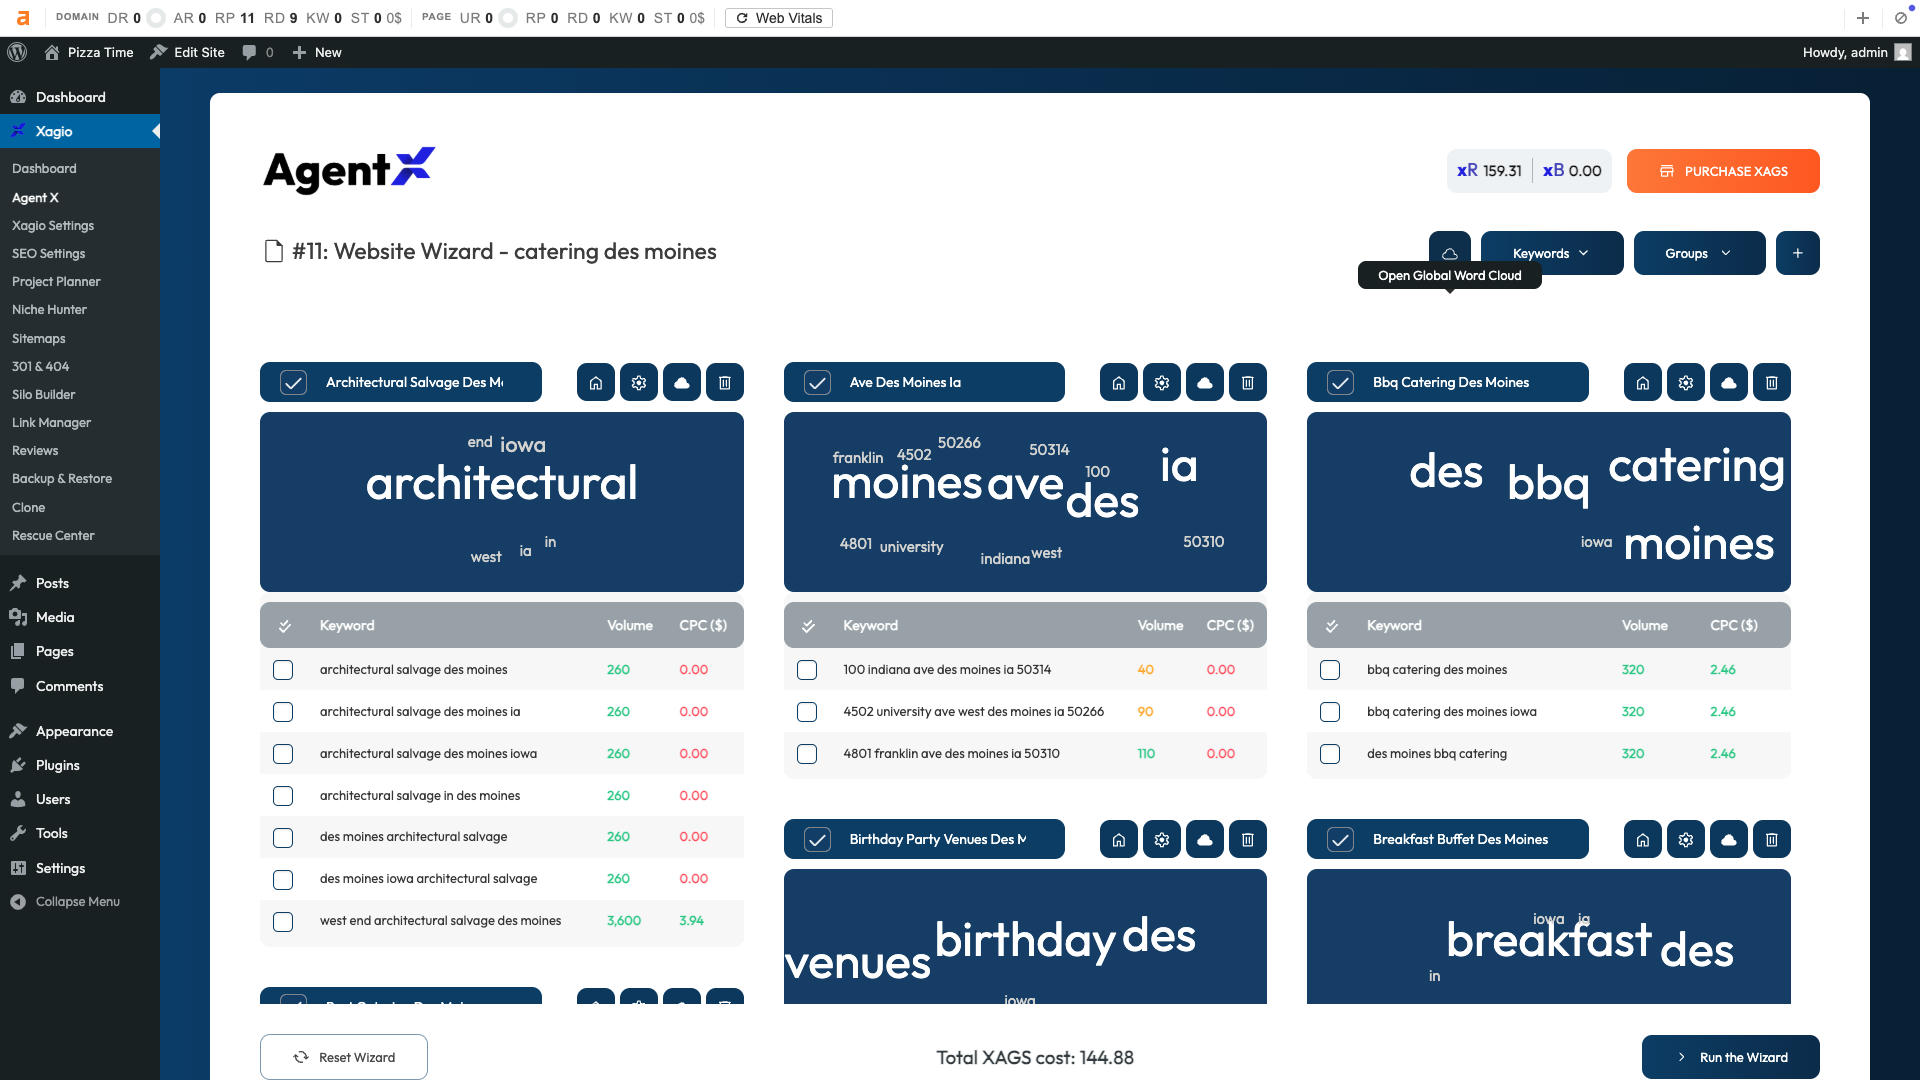This screenshot has height=1080, width=1920.
Task: Open gear settings for Architectural Salvage group
Action: click(x=639, y=382)
